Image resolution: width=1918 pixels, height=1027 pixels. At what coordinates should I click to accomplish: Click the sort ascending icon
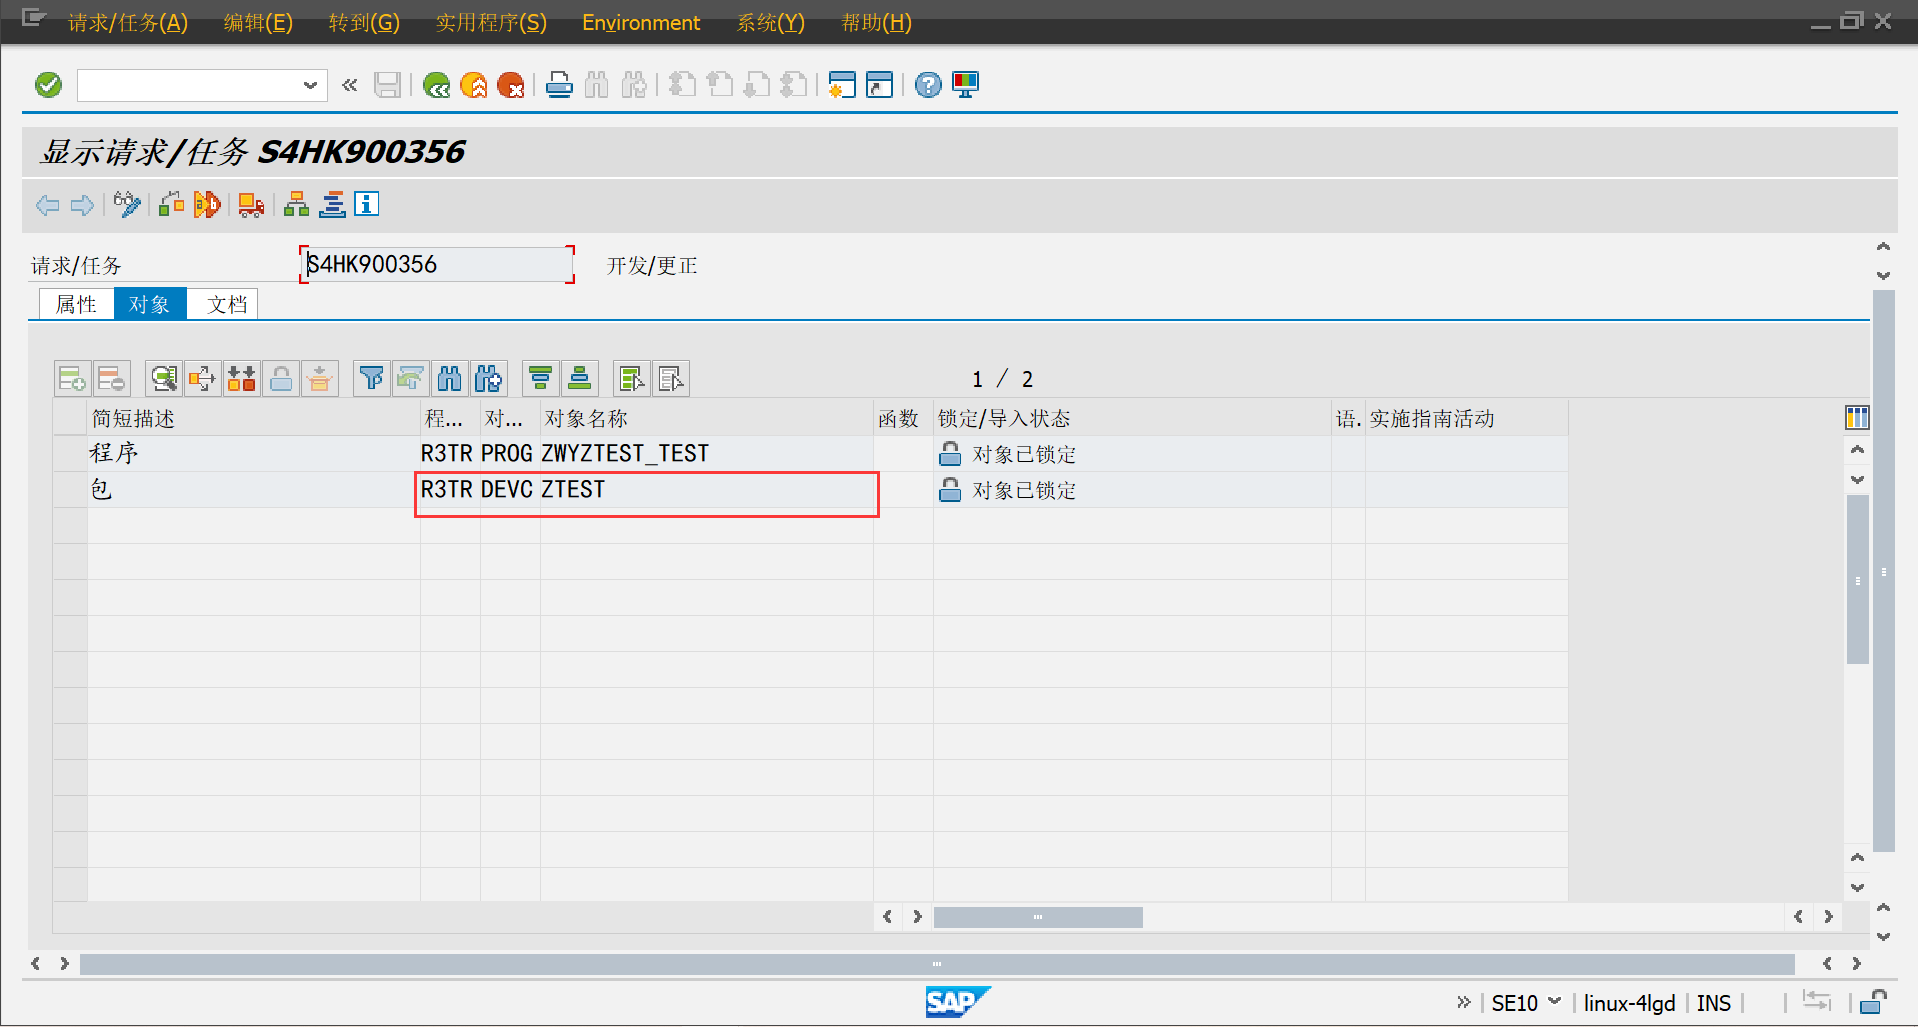point(541,379)
